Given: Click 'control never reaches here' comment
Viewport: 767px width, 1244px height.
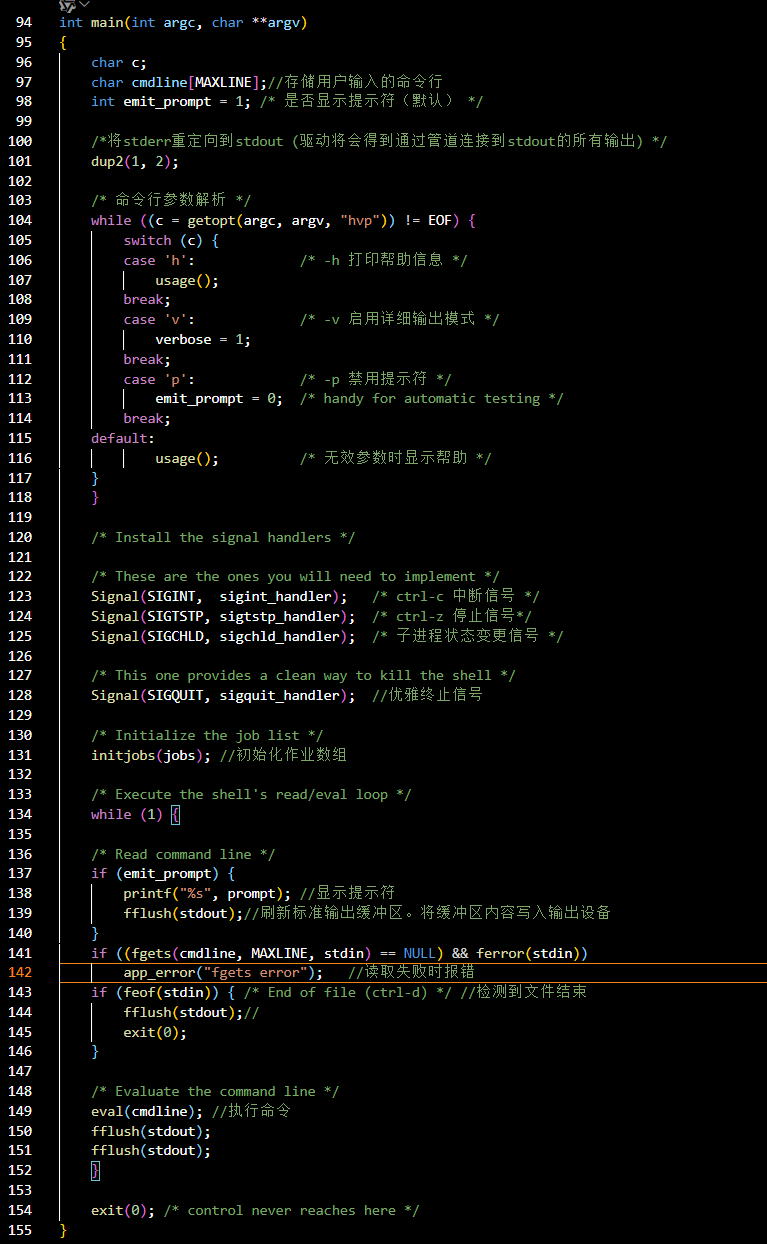Looking at the screenshot, I should (291, 1210).
